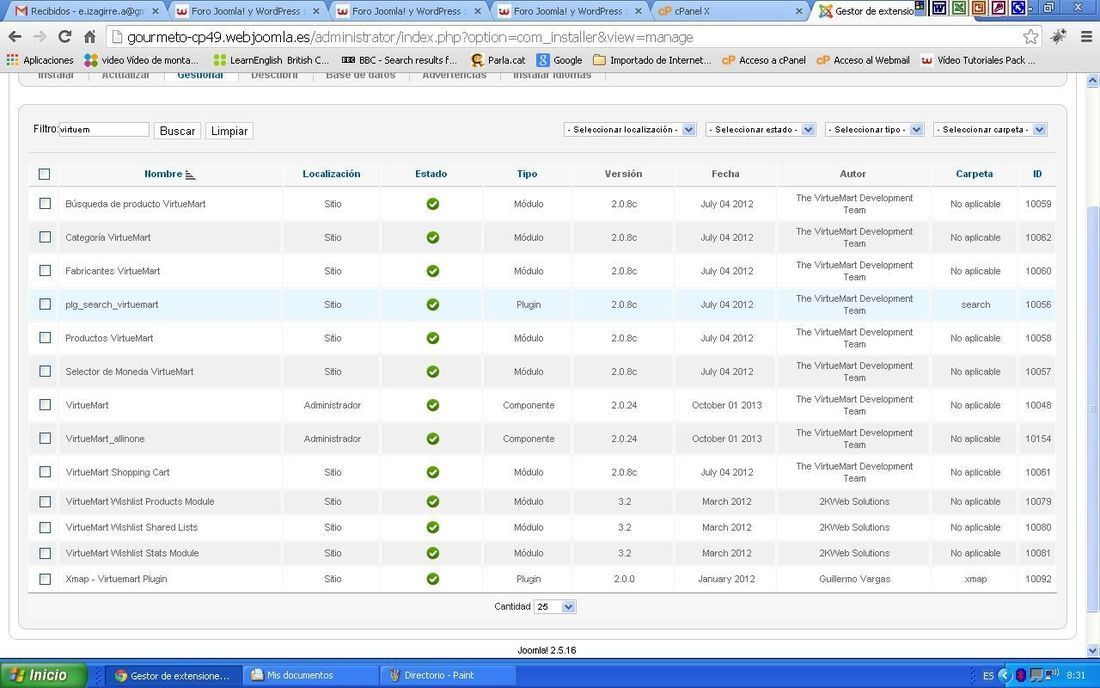The height and width of the screenshot is (688, 1100).
Task: Switch to Mis documentos in the taskbar
Action: (x=309, y=675)
